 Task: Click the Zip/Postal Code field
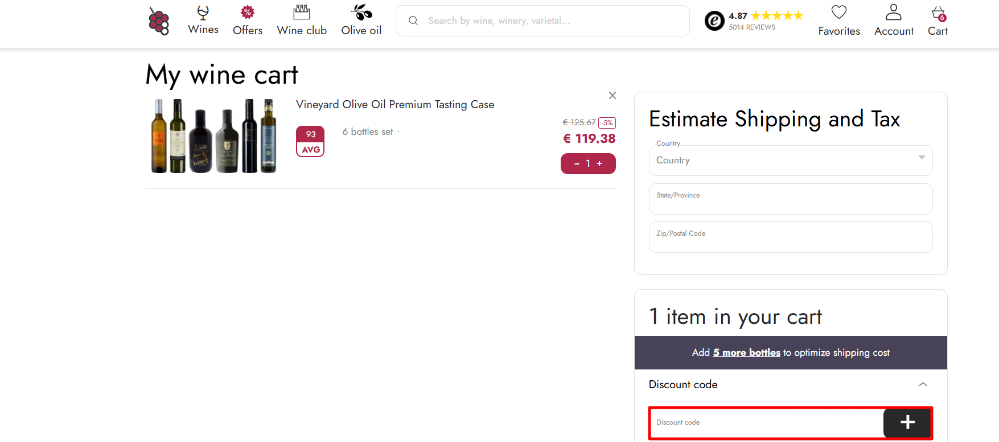791,237
